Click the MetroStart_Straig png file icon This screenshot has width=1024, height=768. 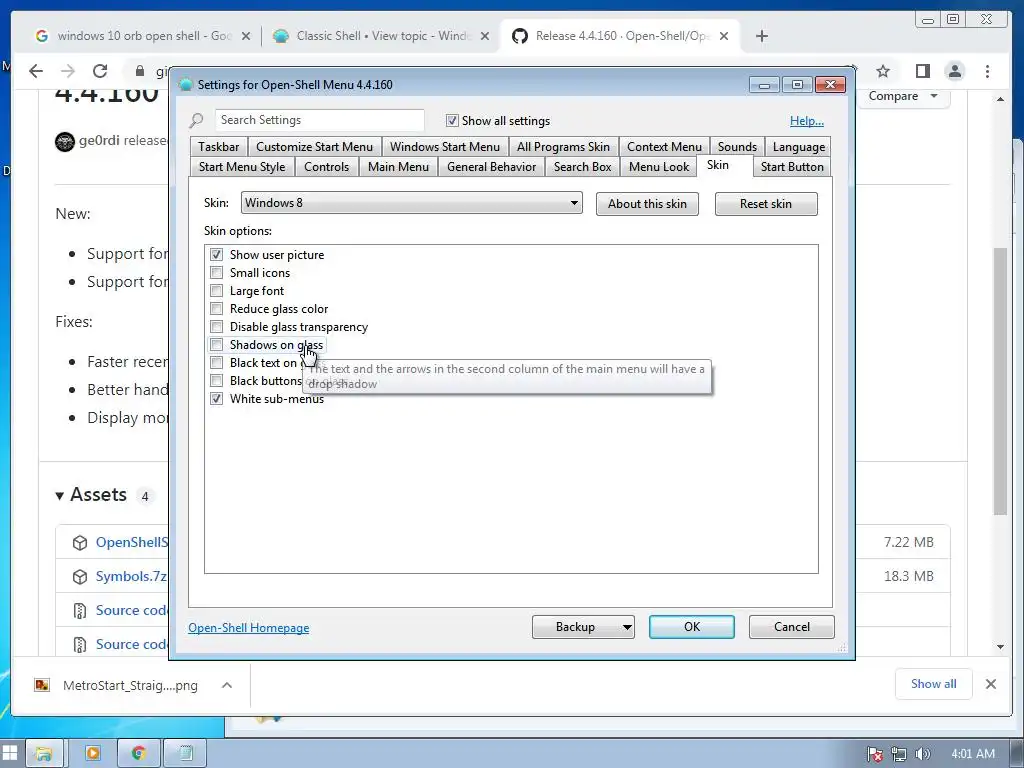pos(42,685)
